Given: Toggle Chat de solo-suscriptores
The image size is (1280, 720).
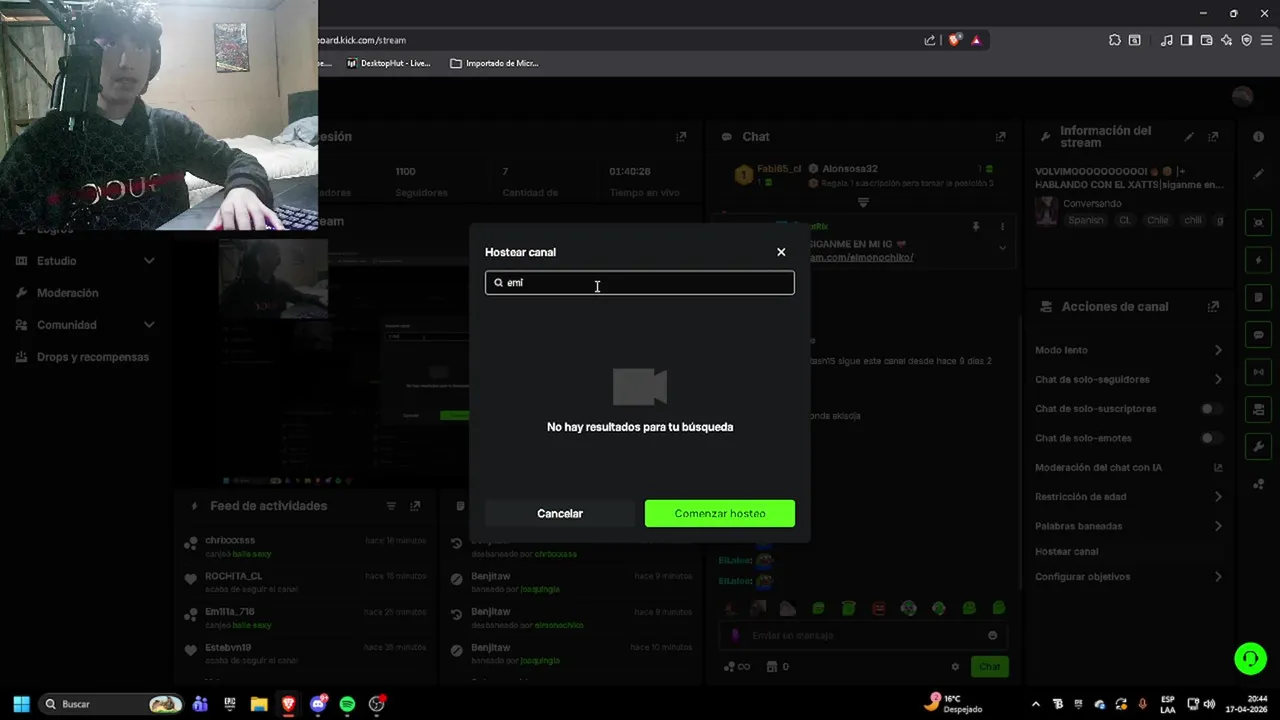Looking at the screenshot, I should click(1211, 409).
